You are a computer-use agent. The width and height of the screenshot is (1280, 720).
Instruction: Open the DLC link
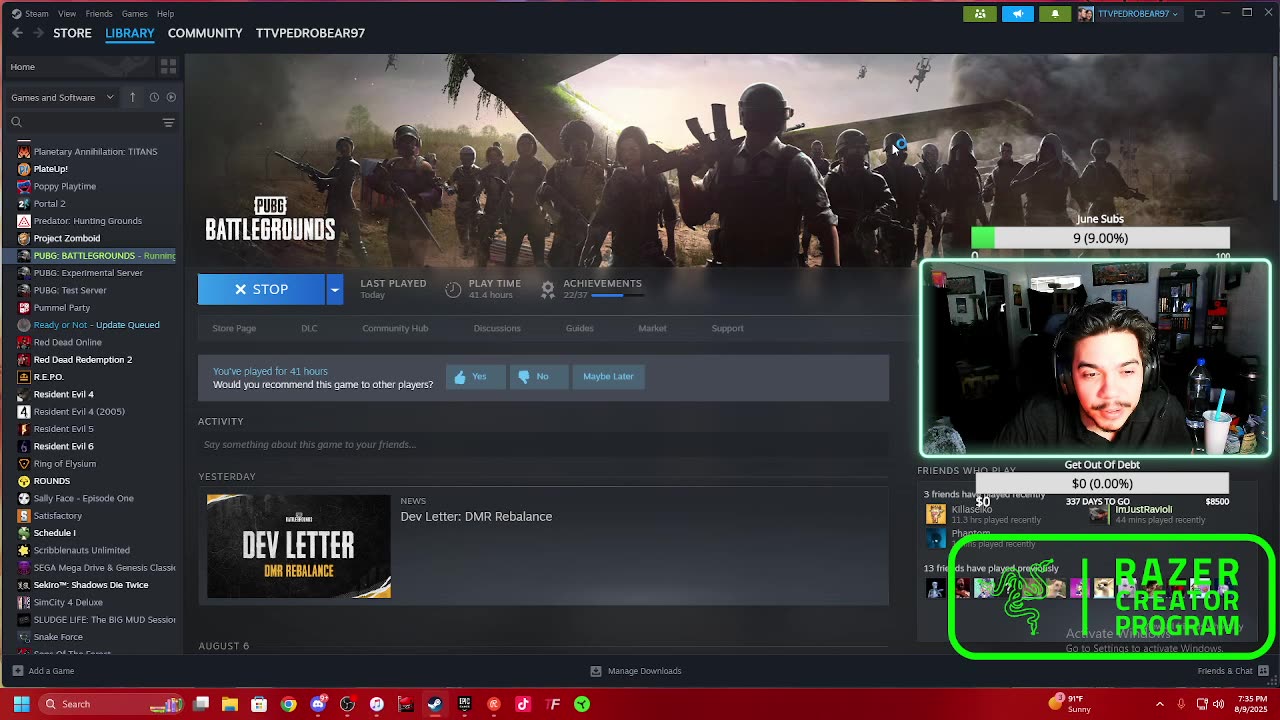[x=309, y=328]
